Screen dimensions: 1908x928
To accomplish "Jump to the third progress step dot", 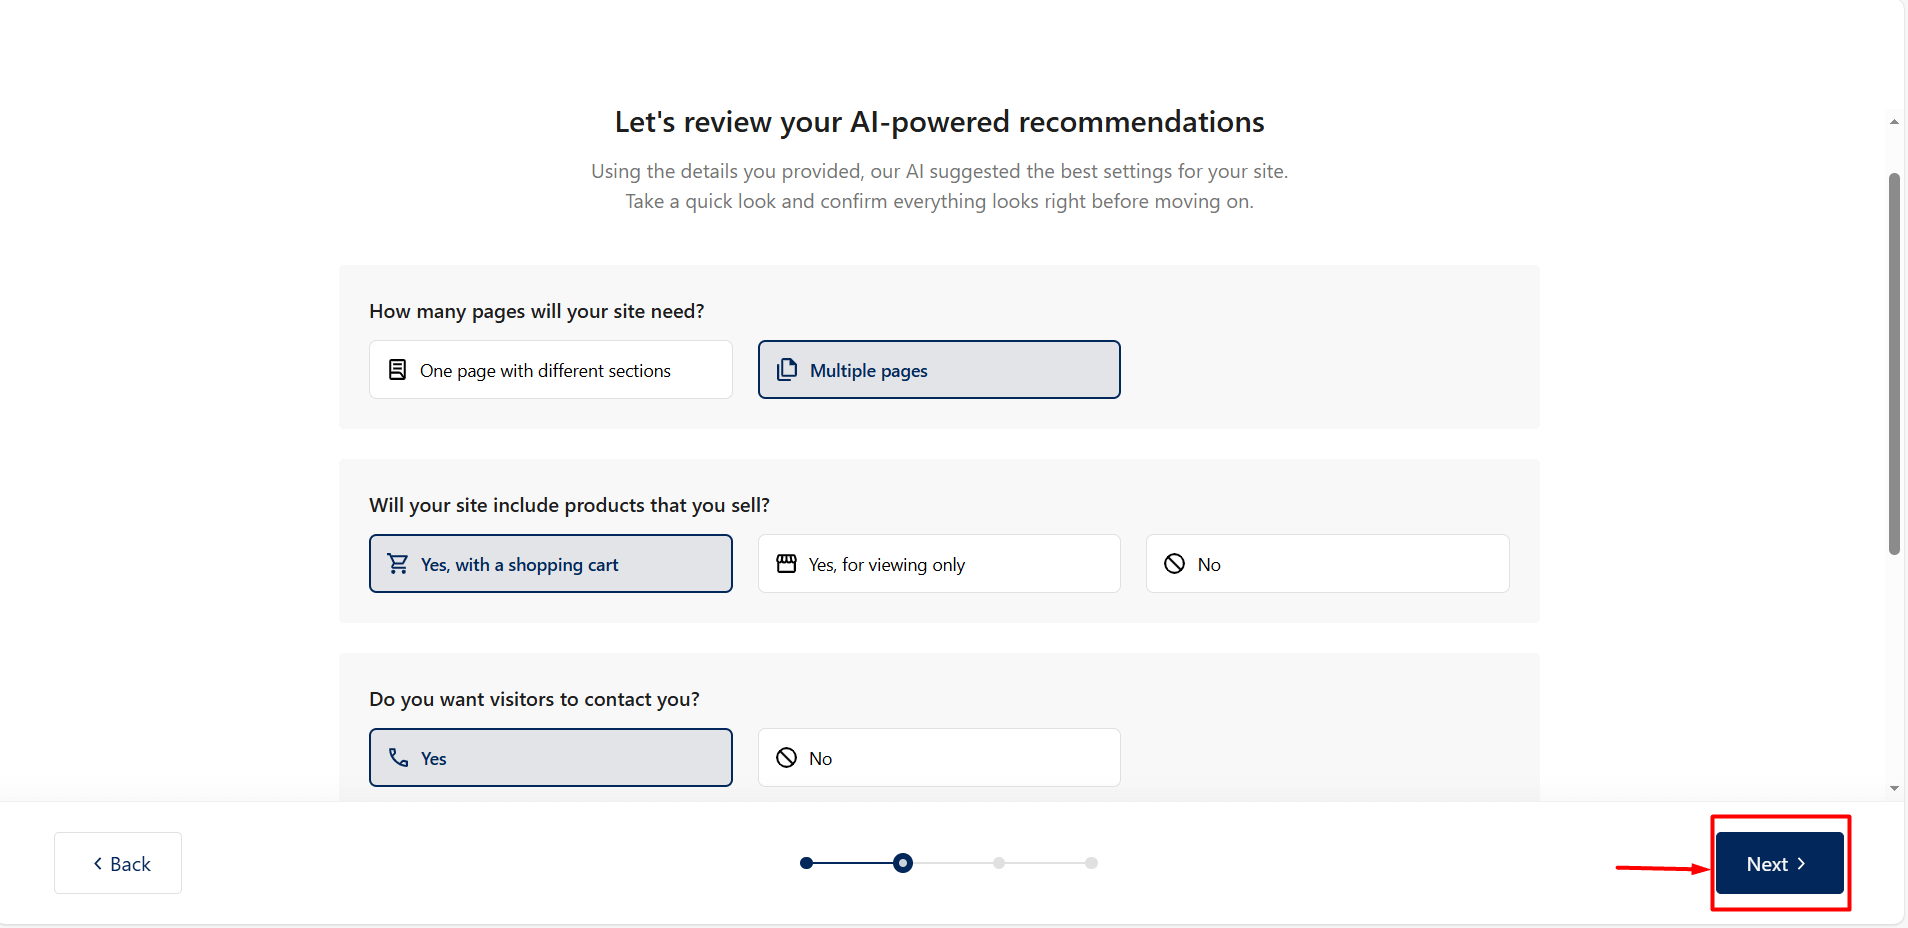I will pos(999,863).
